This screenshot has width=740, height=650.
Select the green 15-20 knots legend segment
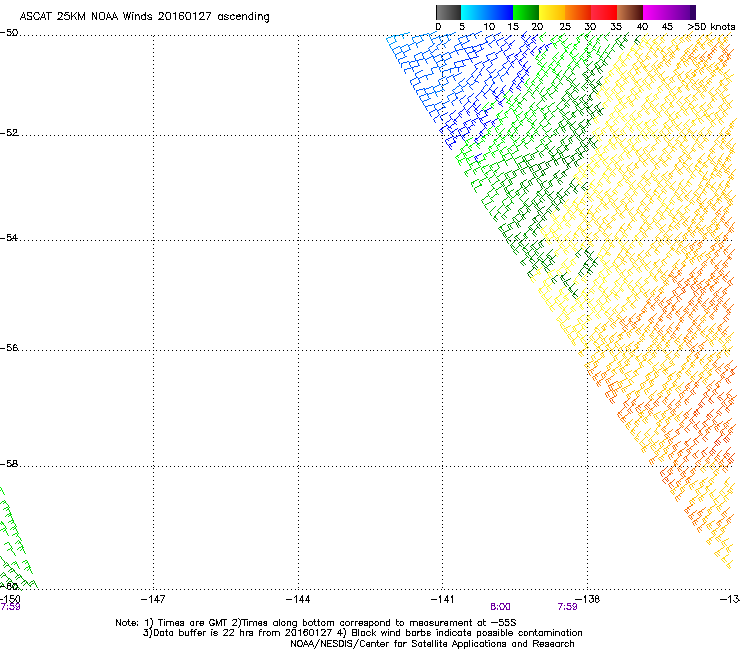(526, 12)
